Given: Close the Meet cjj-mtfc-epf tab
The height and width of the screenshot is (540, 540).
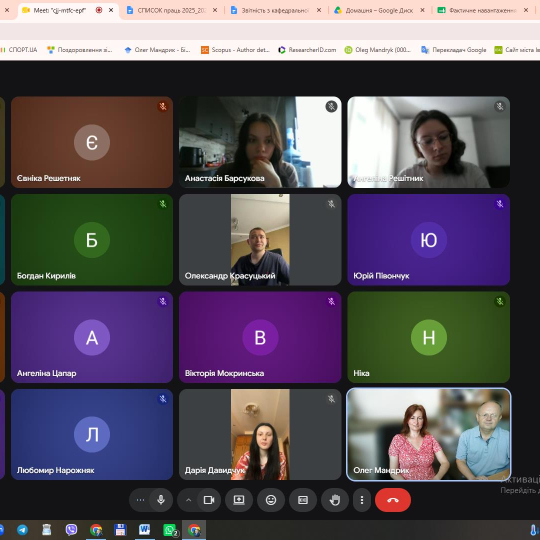Looking at the screenshot, I should point(111,10).
